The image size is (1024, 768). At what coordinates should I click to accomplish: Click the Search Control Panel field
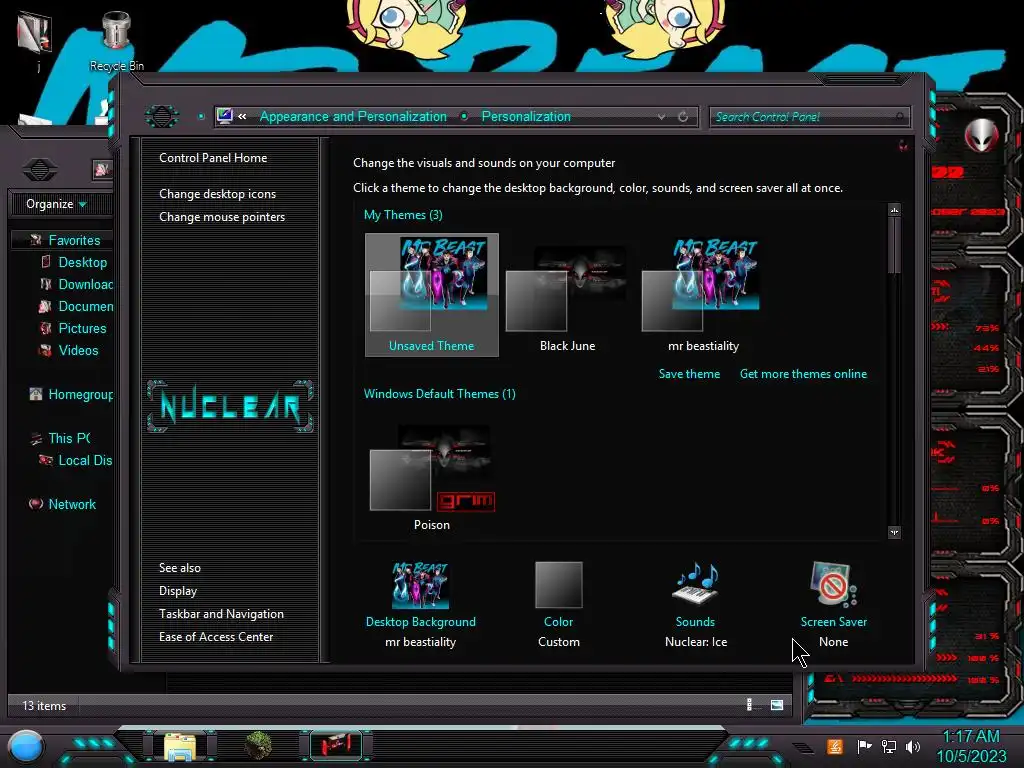(x=809, y=117)
